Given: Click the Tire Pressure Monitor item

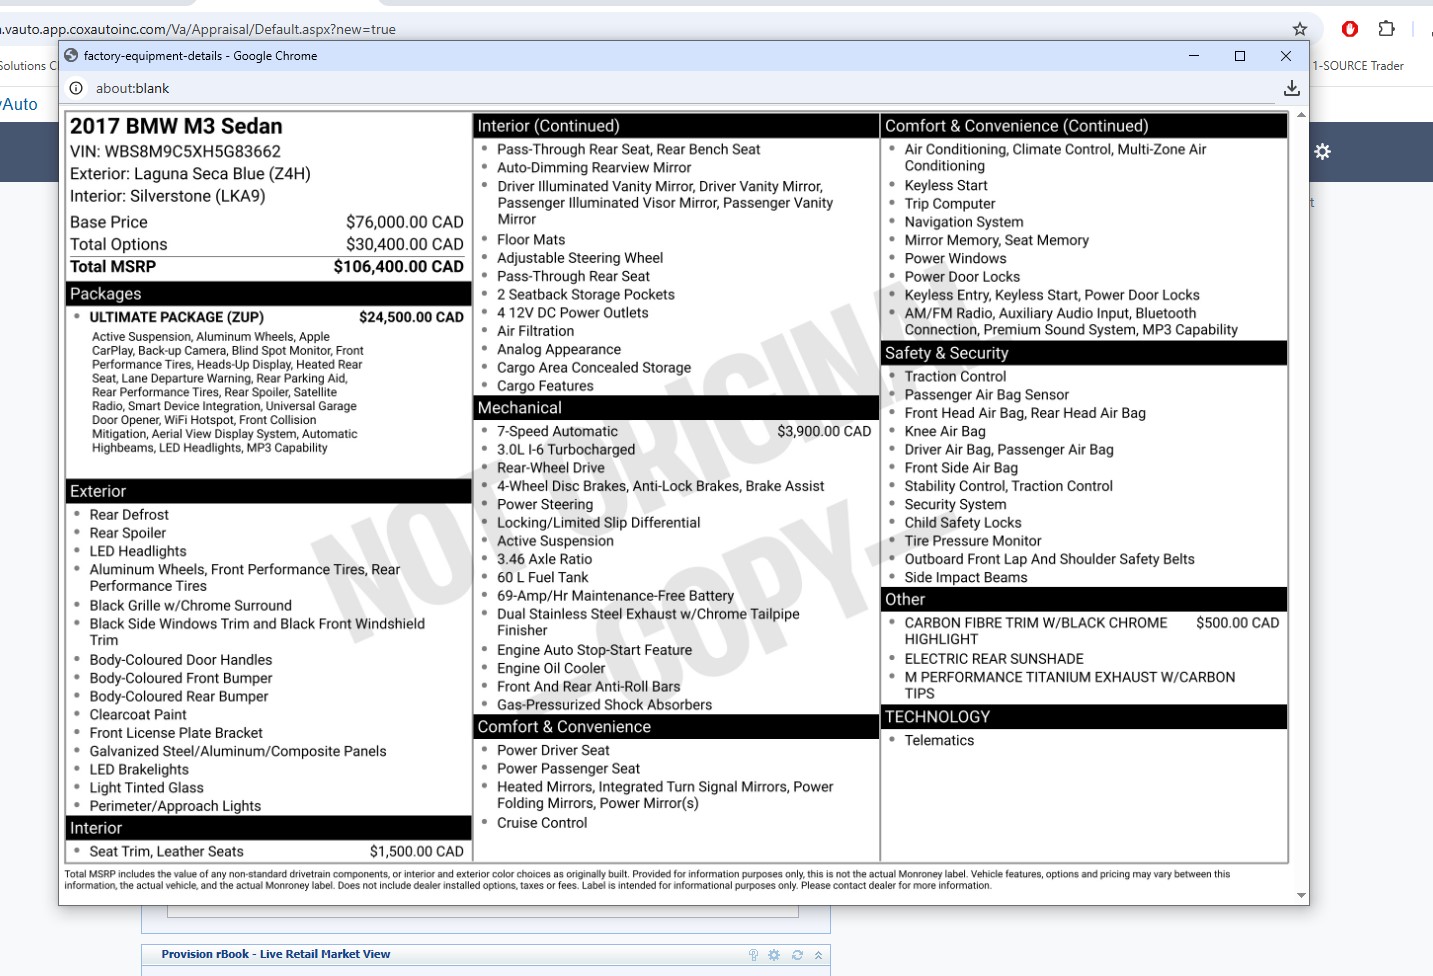Looking at the screenshot, I should pos(973,541).
